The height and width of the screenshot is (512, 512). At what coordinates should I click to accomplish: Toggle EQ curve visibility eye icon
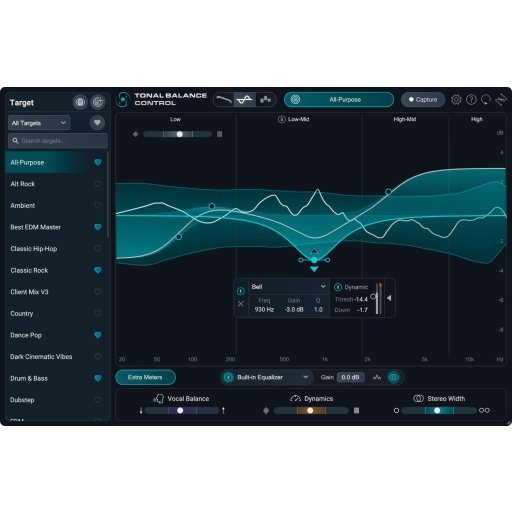click(394, 377)
